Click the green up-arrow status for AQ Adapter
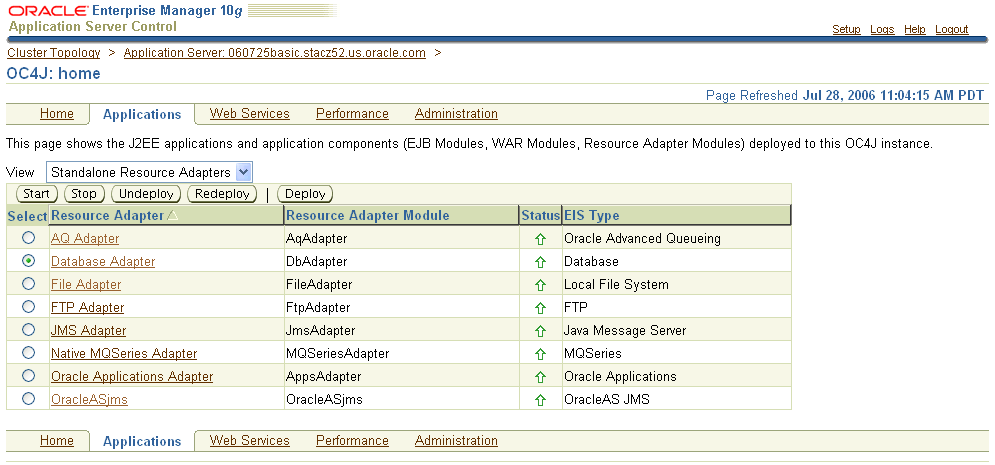Screen dimensions: 995x465 click(540, 239)
